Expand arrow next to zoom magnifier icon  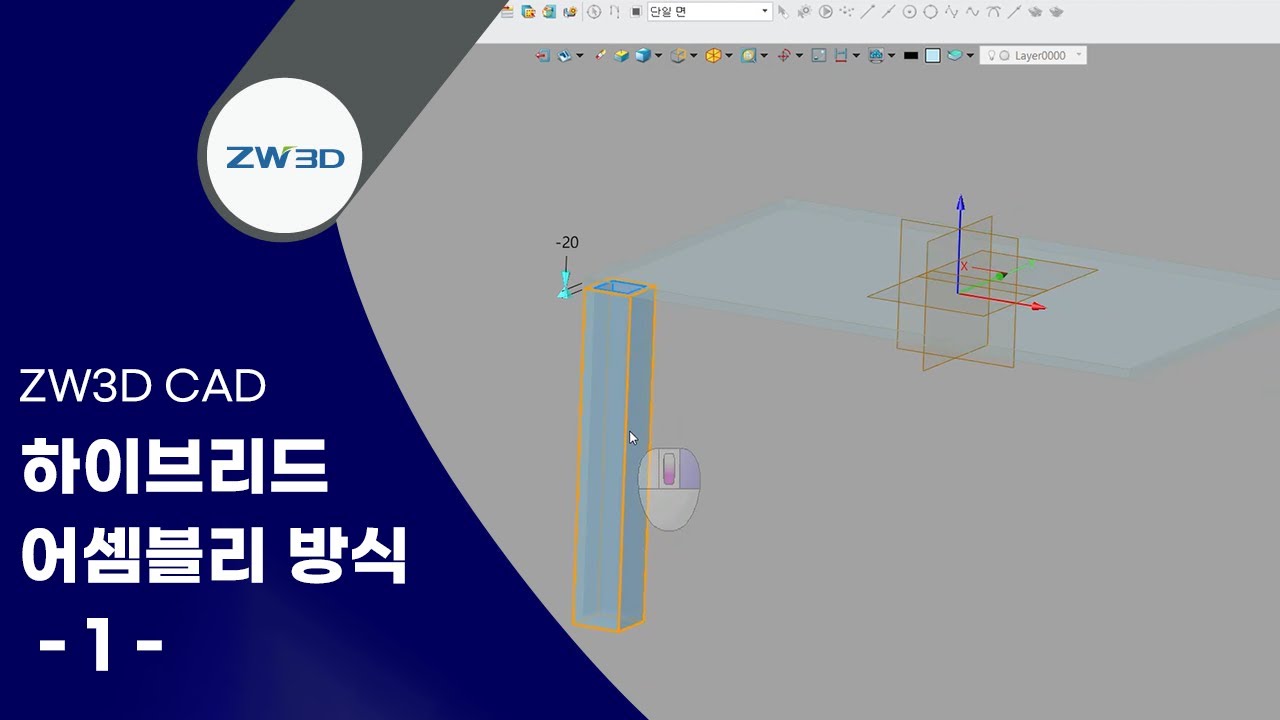click(x=764, y=56)
